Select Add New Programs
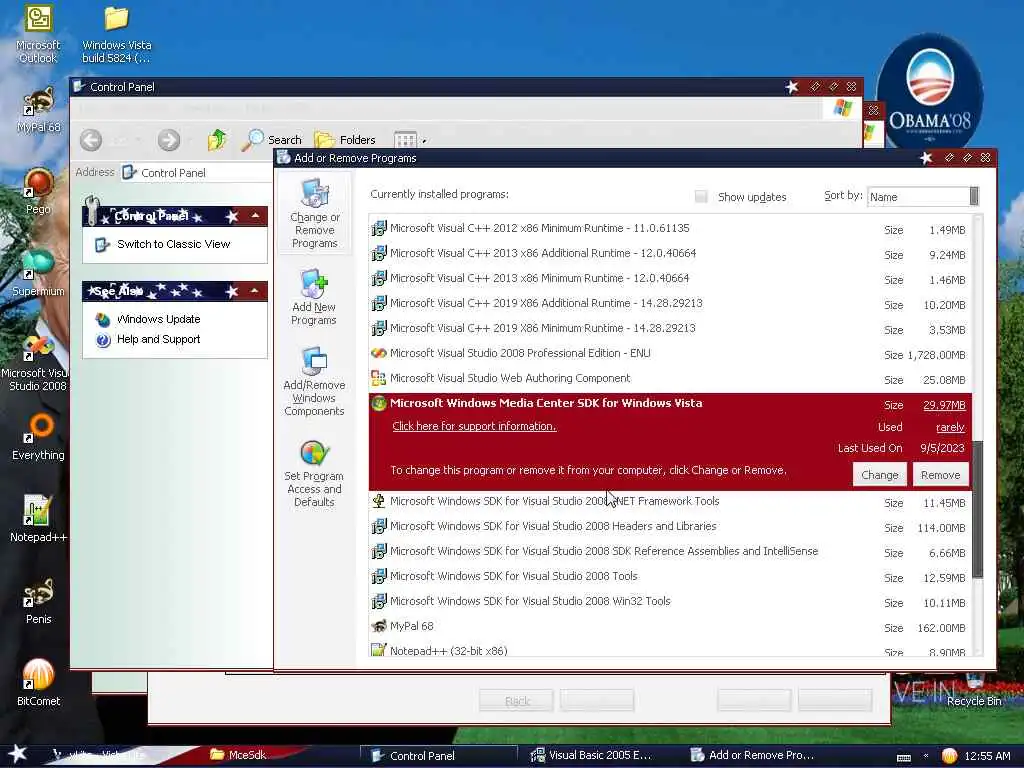 point(313,297)
